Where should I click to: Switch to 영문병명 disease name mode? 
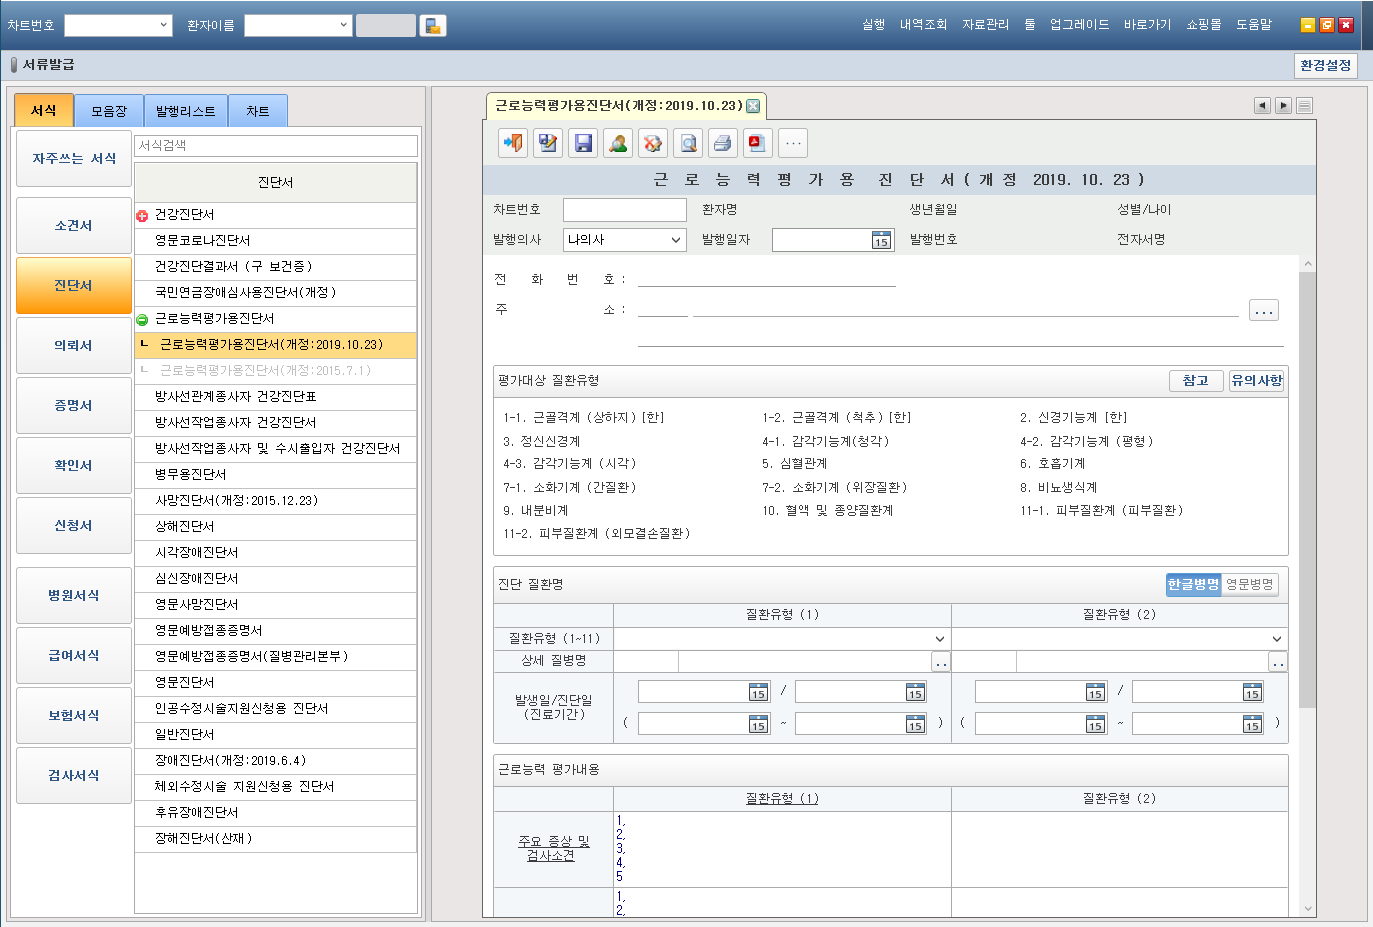click(x=1250, y=584)
